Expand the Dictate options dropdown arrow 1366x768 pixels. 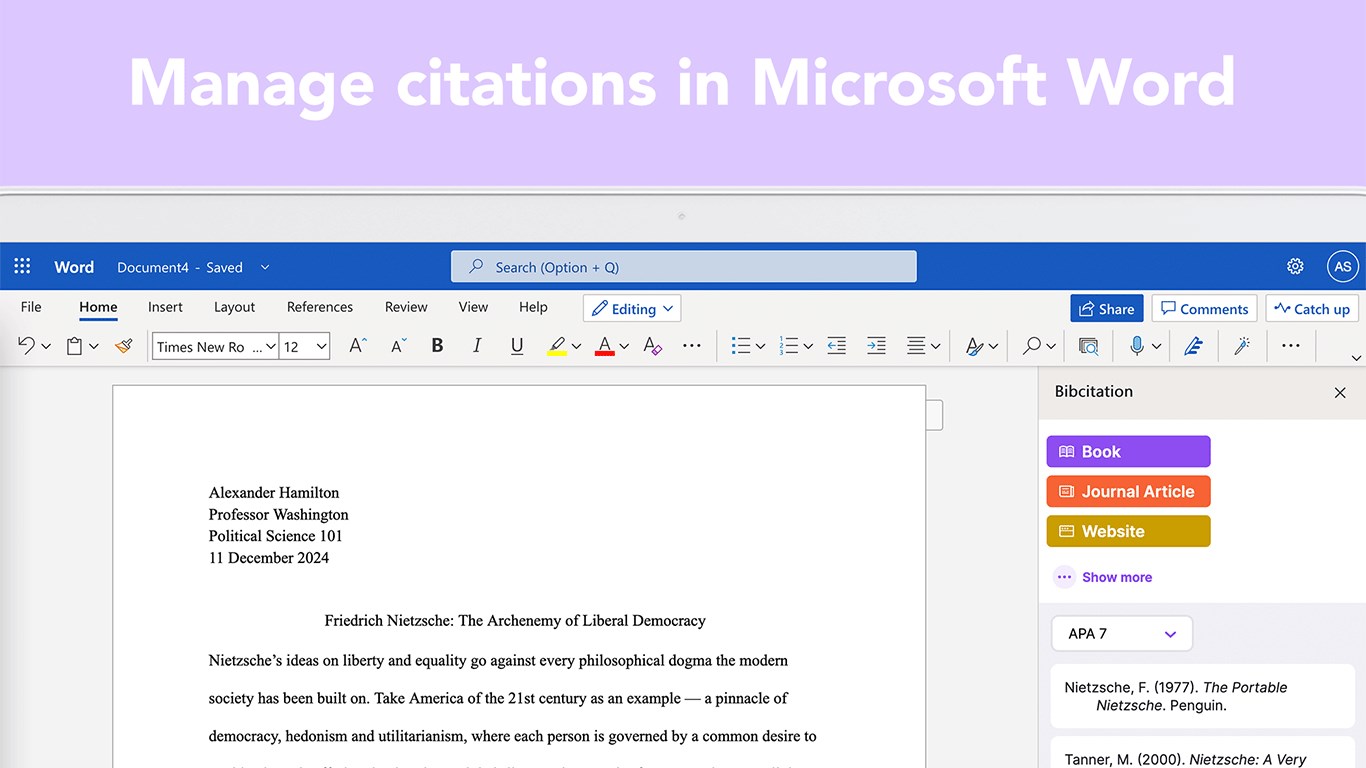point(1156,347)
